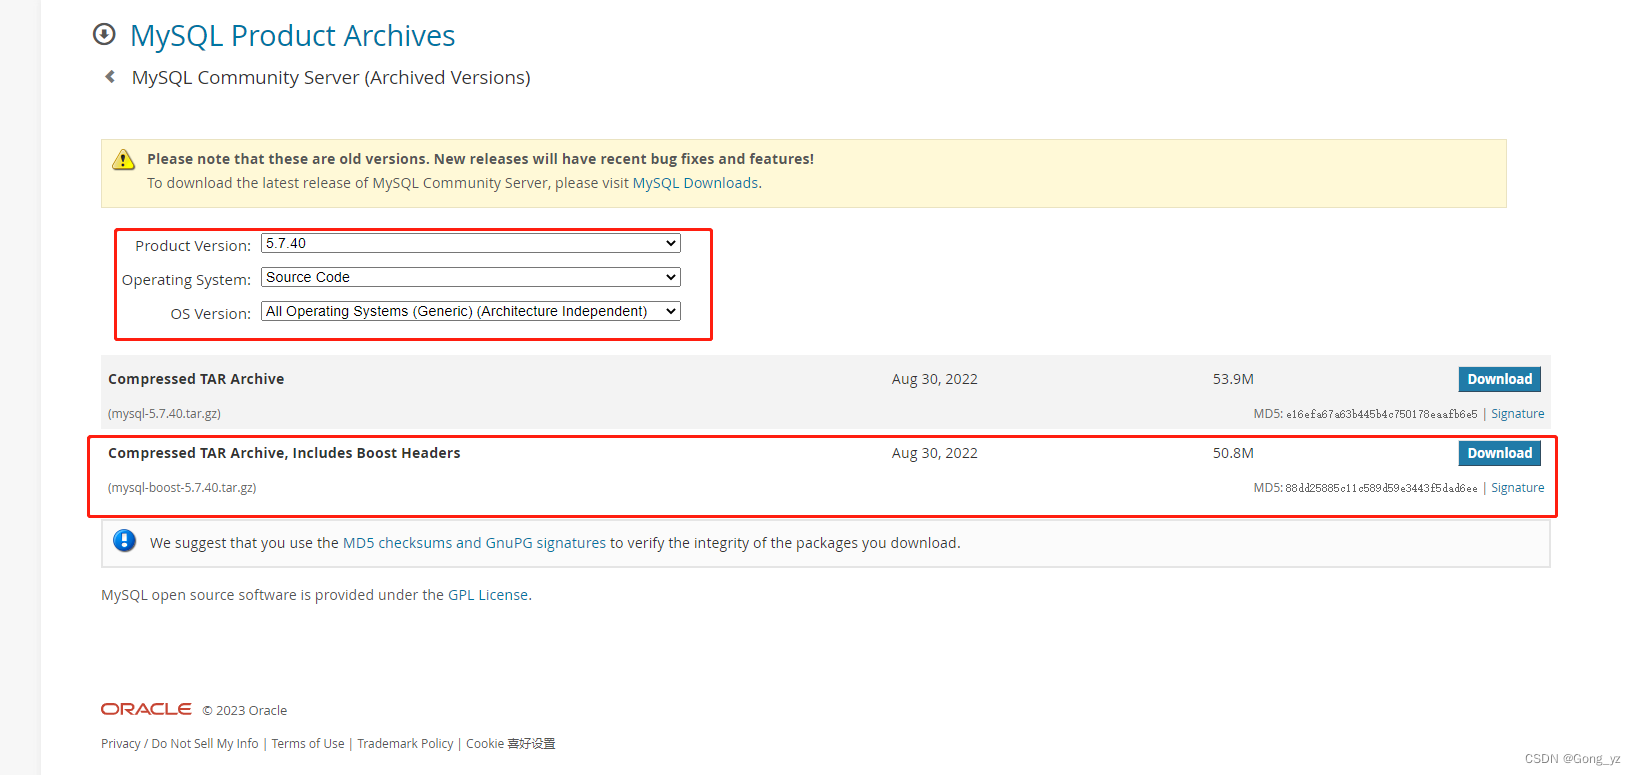1636x775 pixels.
Task: Click the yellow warning triangle icon
Action: [123, 159]
